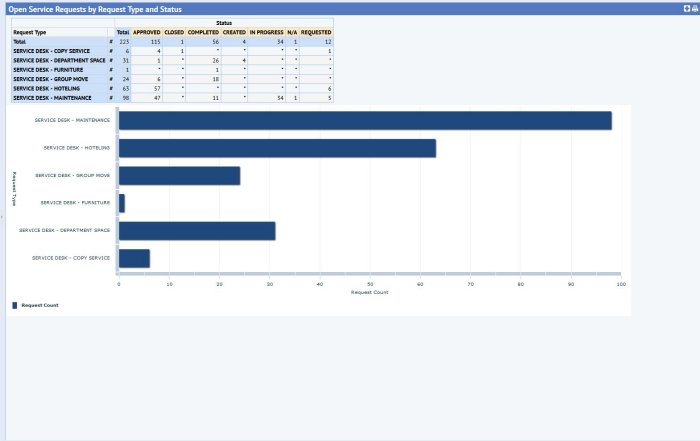Select the Service Desk - Hoteling chart bar
The height and width of the screenshot is (441, 700).
tap(277, 148)
